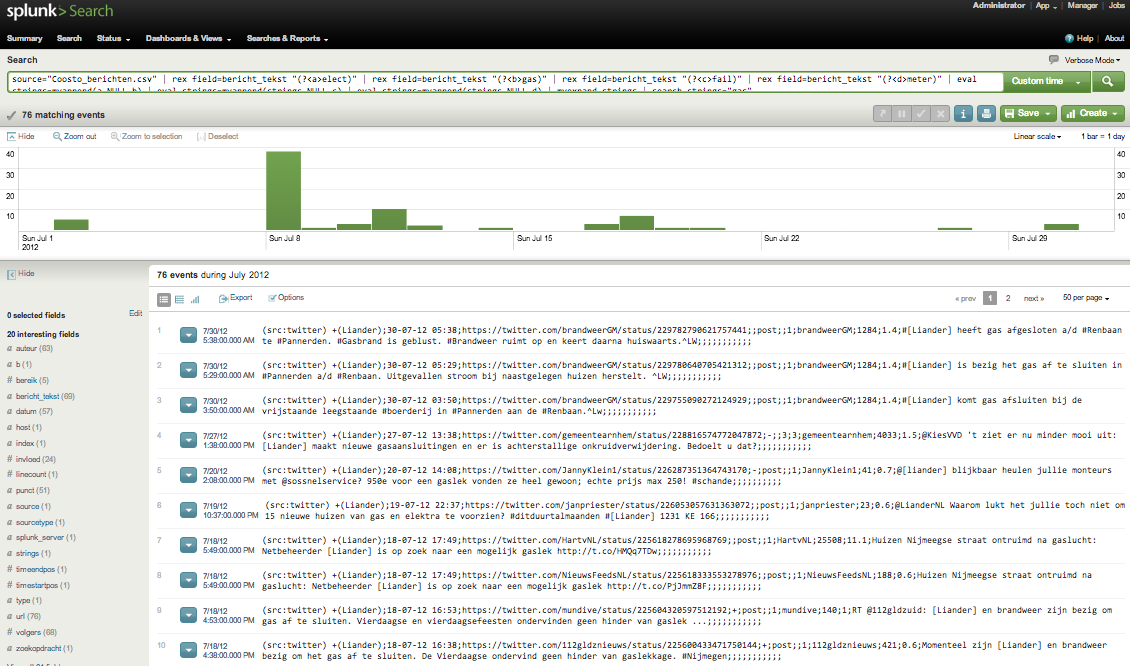Print the search results
The image size is (1130, 666).
pos(986,113)
